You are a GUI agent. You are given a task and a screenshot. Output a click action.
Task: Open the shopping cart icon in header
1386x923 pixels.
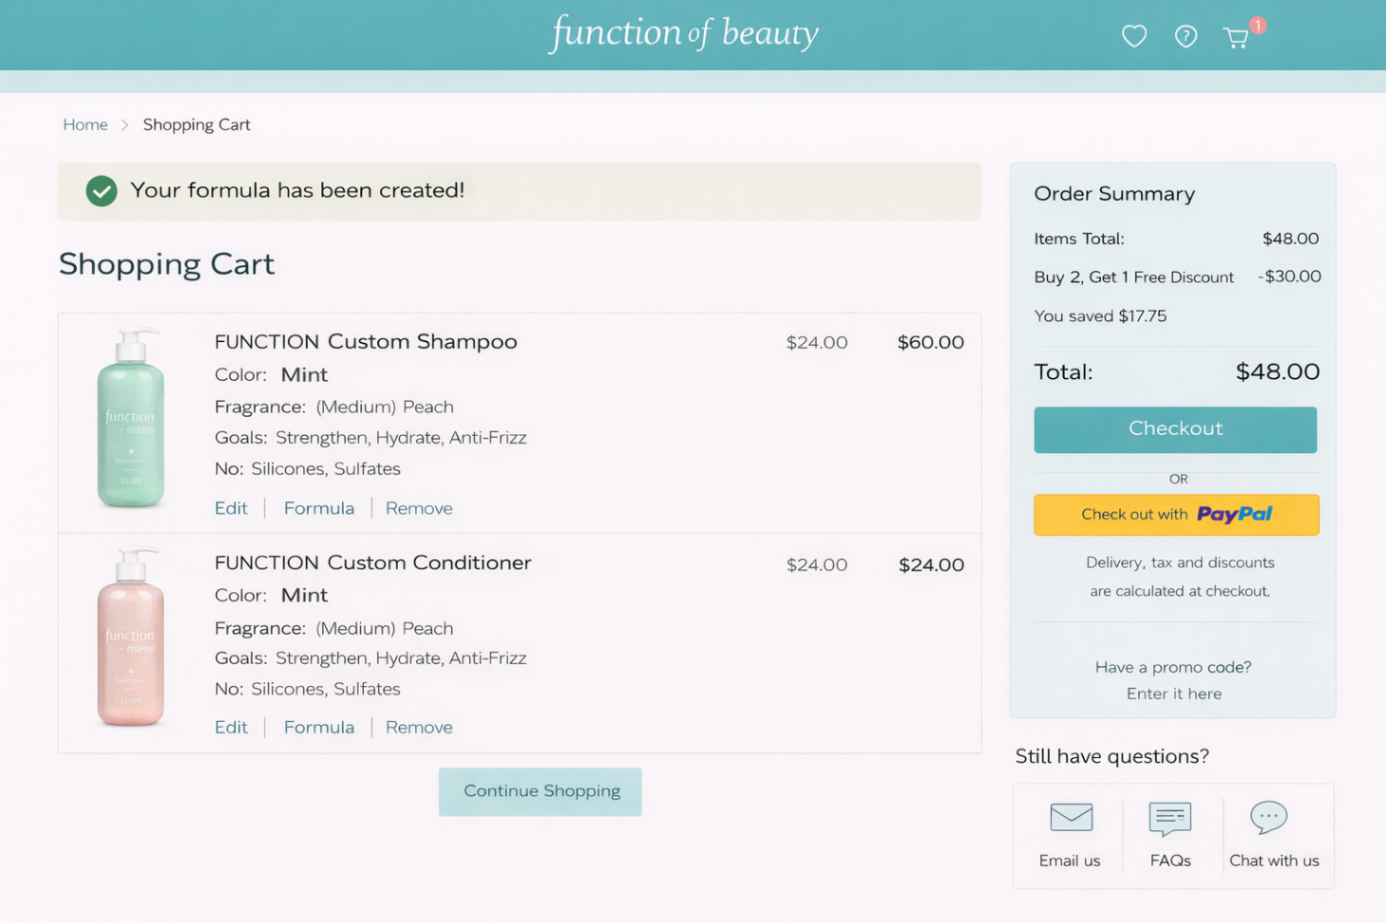tap(1237, 38)
